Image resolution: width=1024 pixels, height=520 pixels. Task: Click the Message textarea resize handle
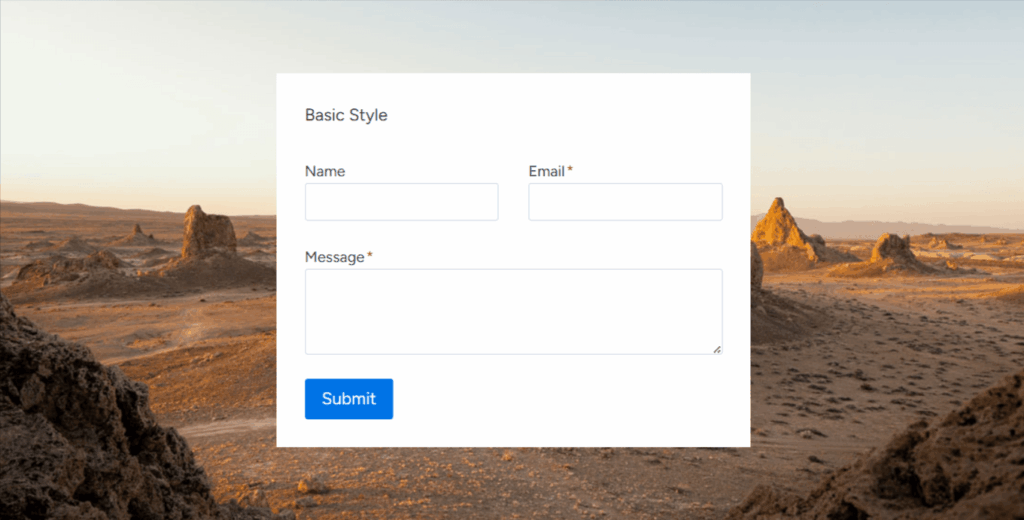(717, 349)
